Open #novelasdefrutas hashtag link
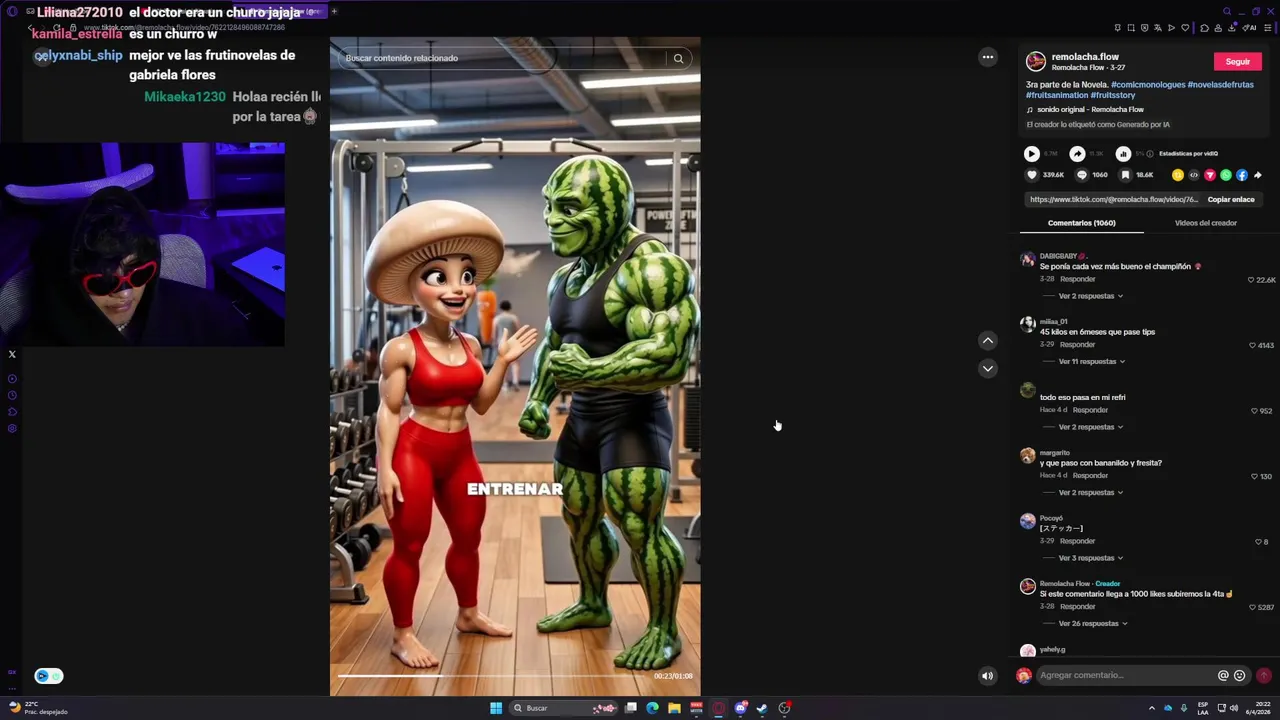The height and width of the screenshot is (720, 1280). coord(1220,85)
